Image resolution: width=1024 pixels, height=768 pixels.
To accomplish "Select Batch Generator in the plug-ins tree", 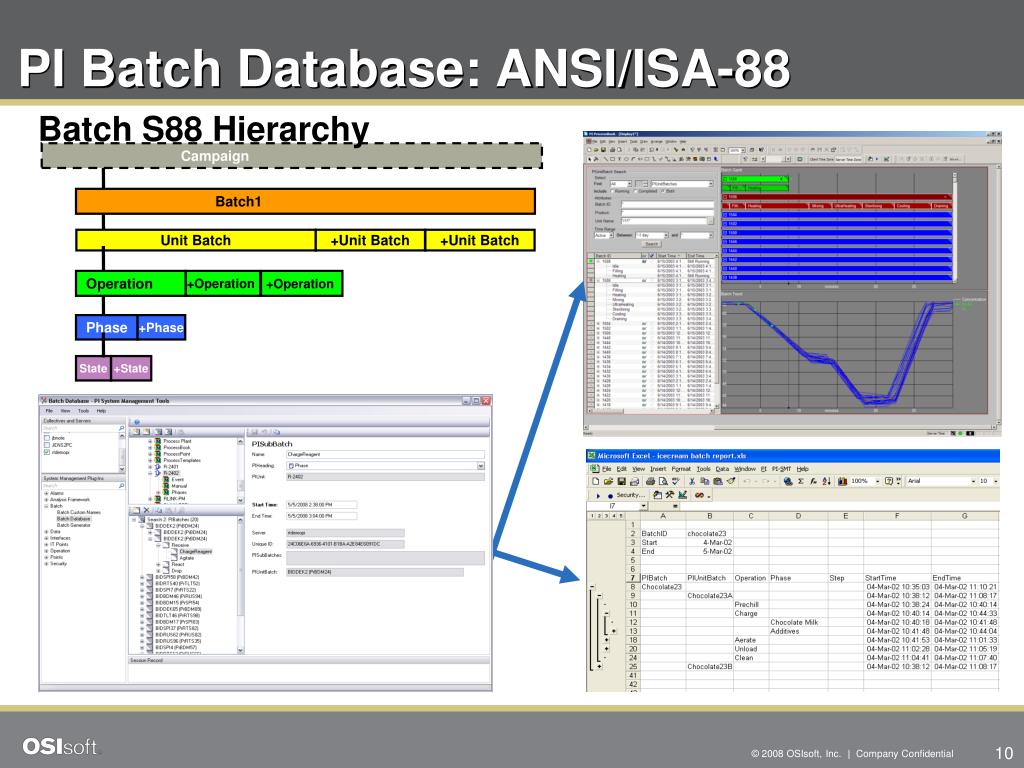I will point(74,525).
